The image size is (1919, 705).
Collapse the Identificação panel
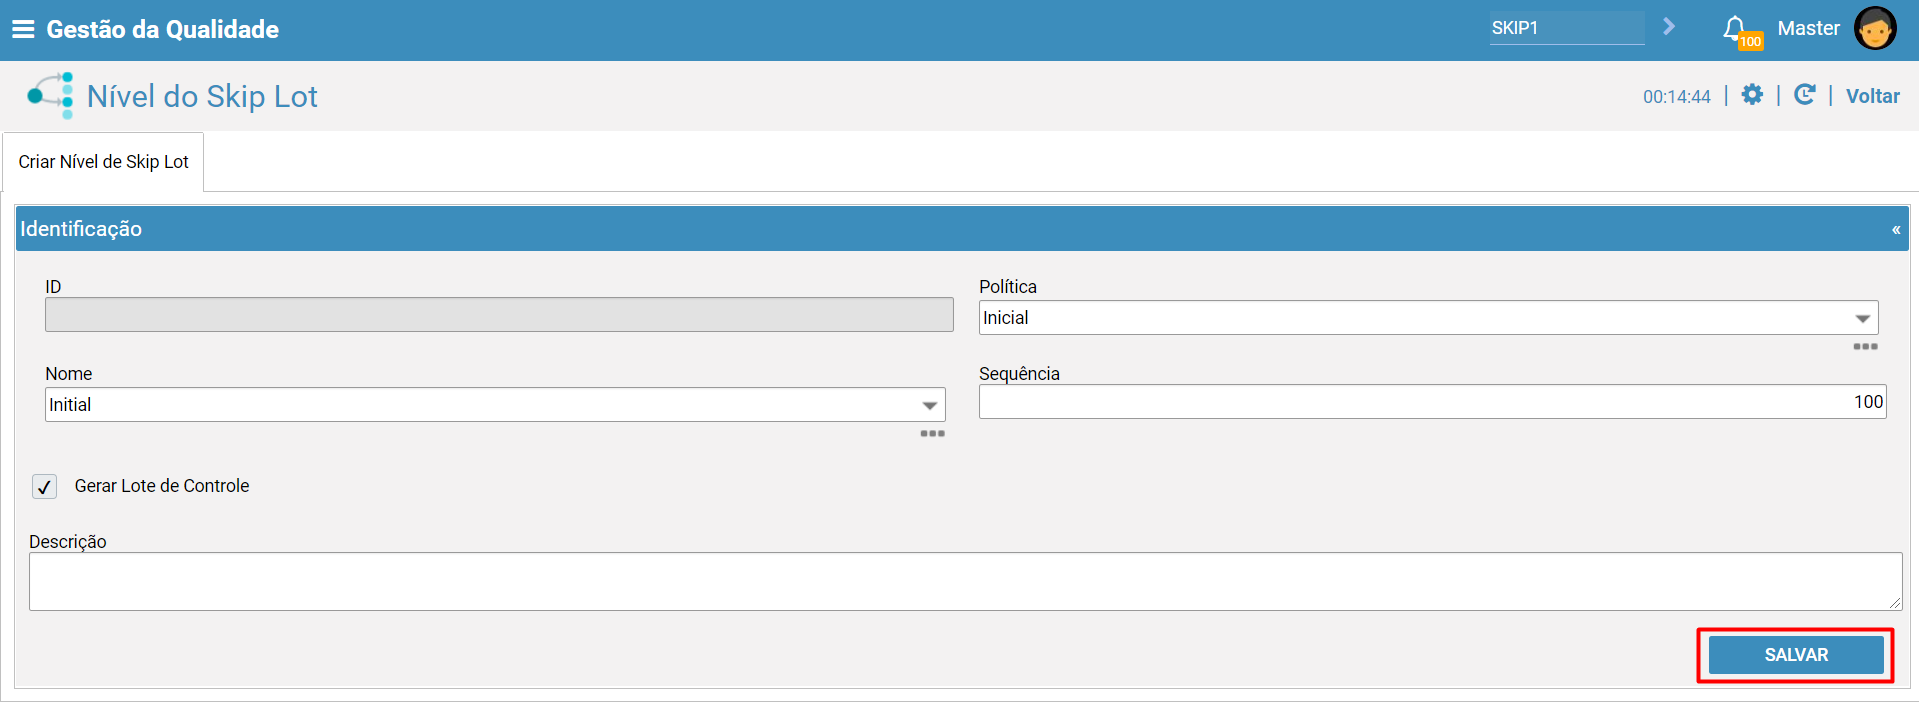pyautogui.click(x=1895, y=230)
